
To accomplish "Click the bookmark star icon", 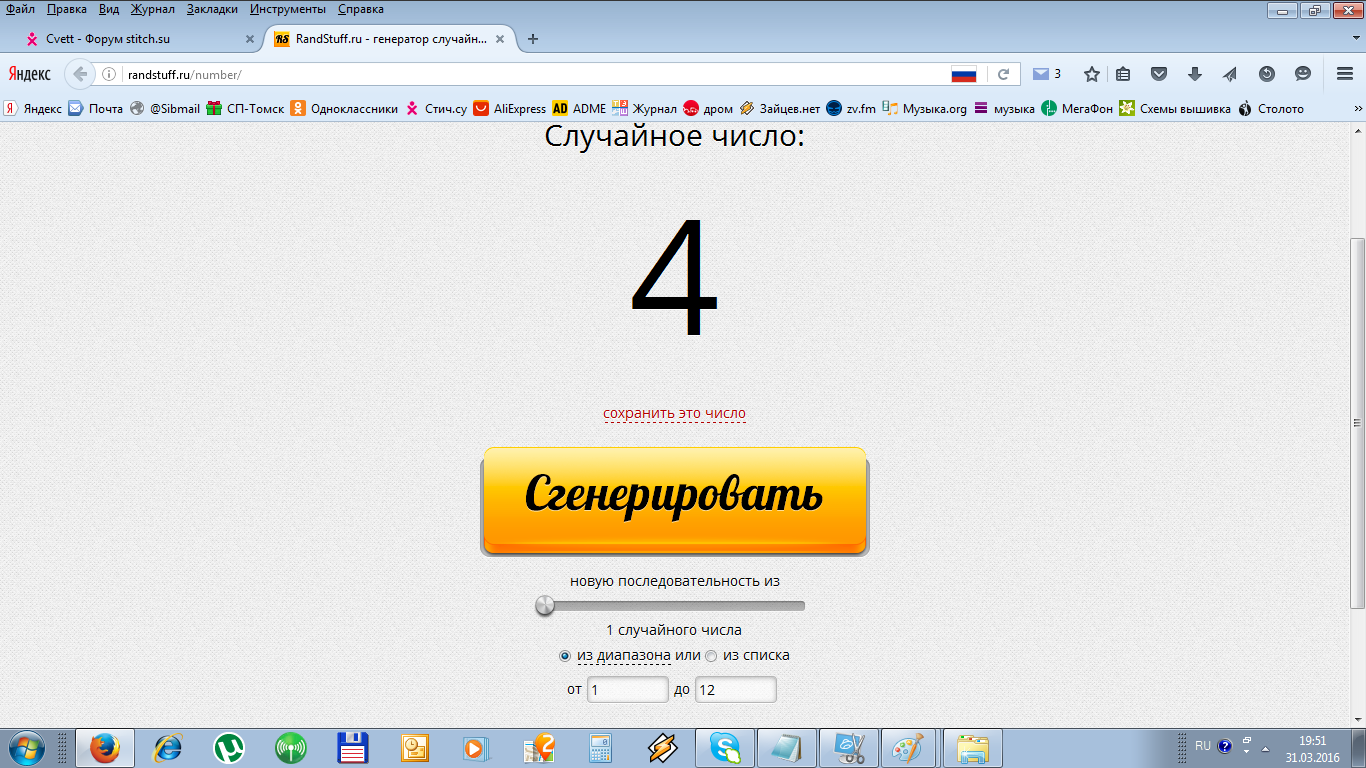I will (x=1092, y=74).
